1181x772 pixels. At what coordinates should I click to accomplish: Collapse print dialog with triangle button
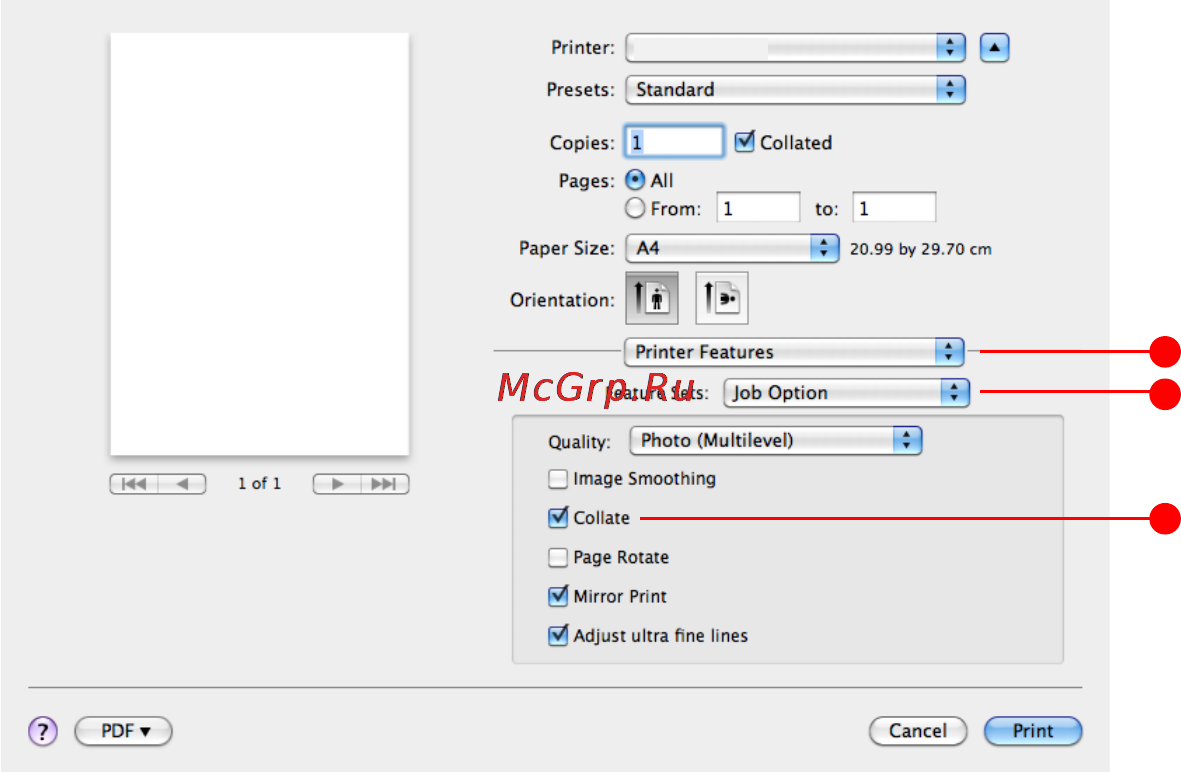(994, 47)
